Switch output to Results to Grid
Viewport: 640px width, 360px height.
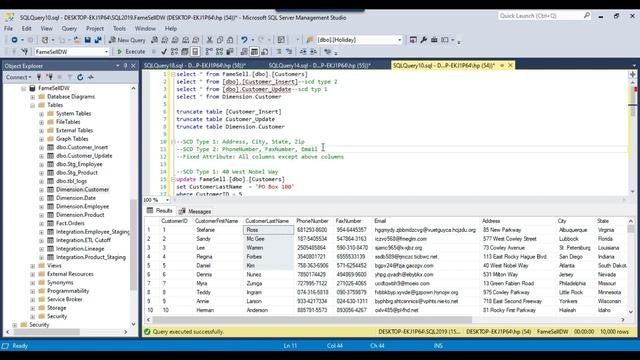coord(254,52)
